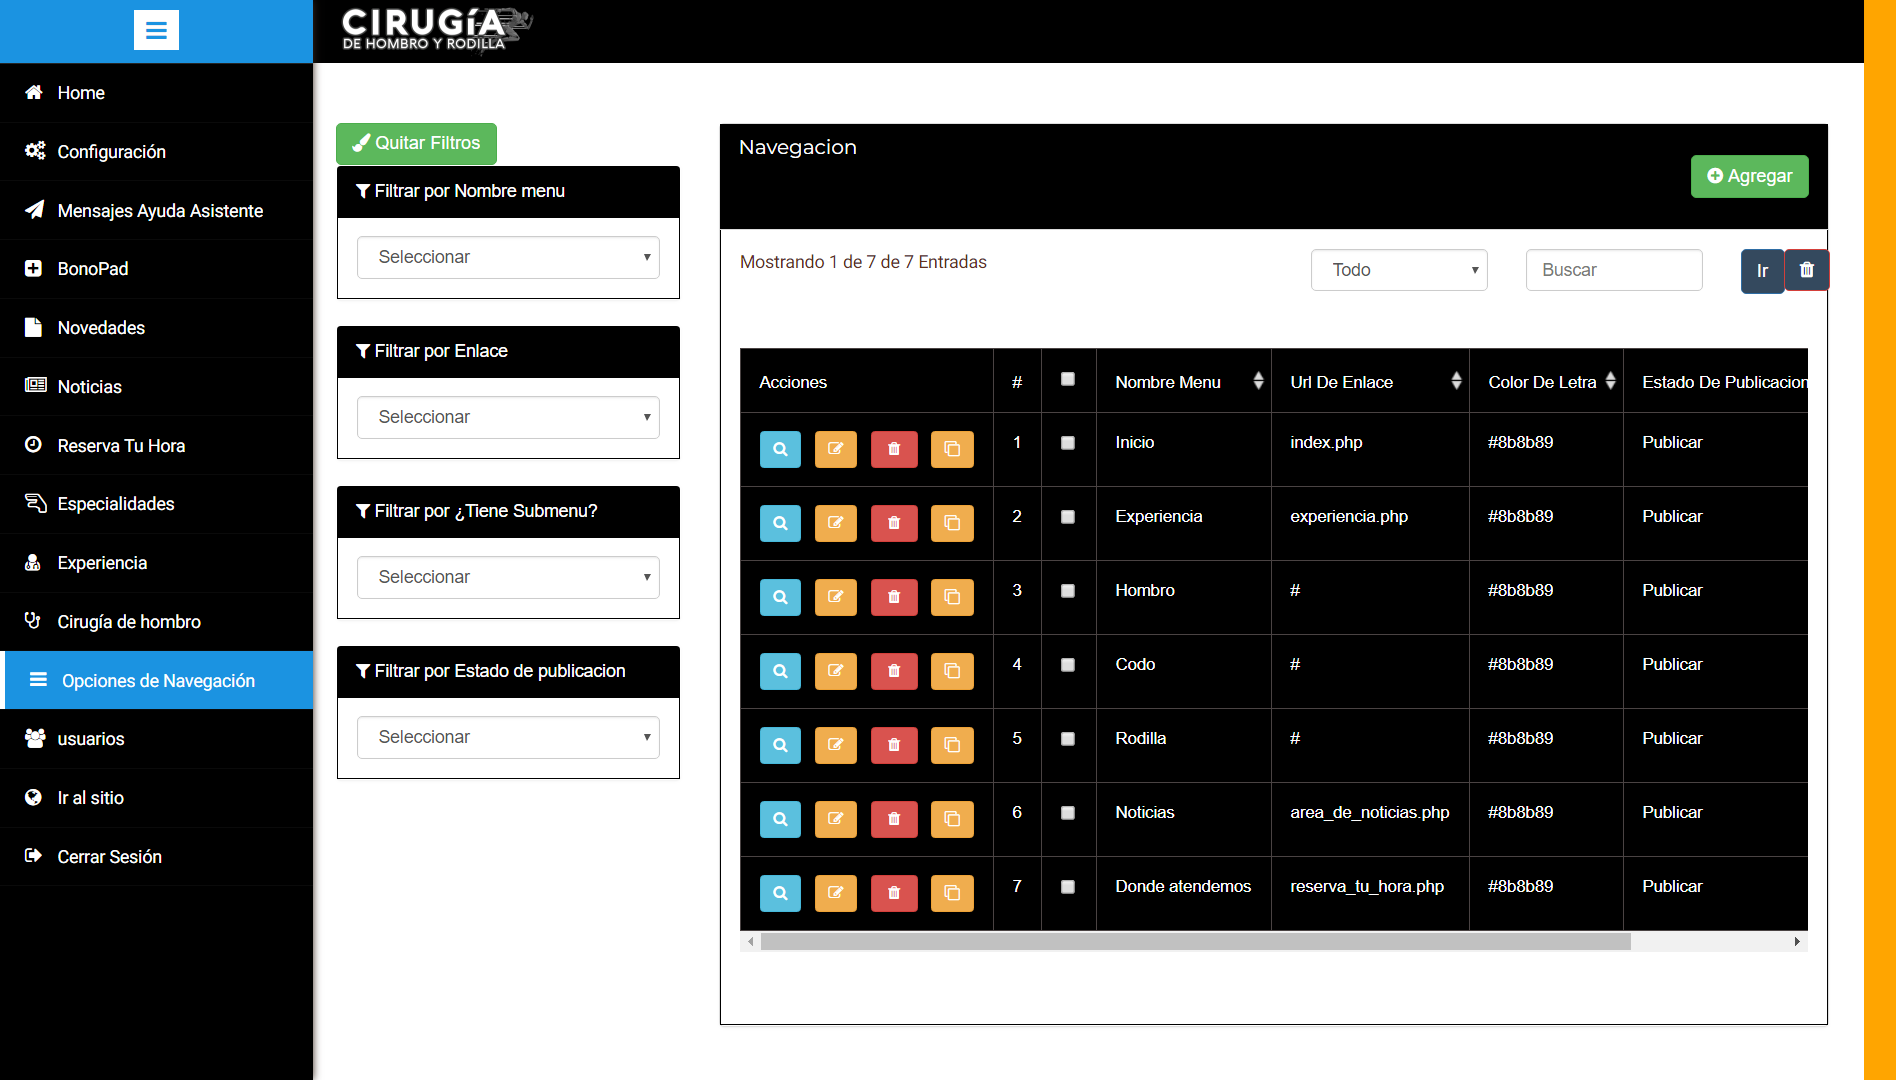Check the checkbox for the Inicio row

[1067, 443]
